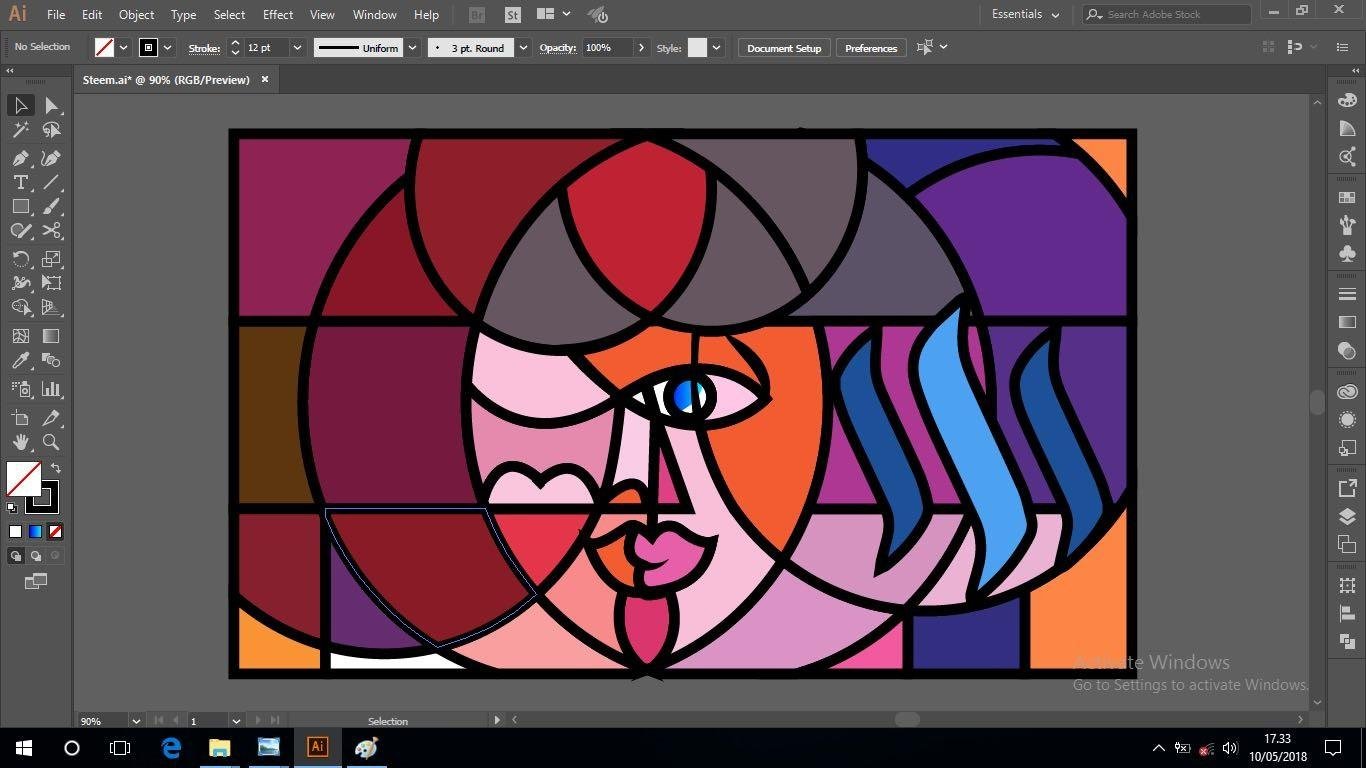Open the Symbols panel club icon
The height and width of the screenshot is (768, 1366).
click(x=1347, y=253)
